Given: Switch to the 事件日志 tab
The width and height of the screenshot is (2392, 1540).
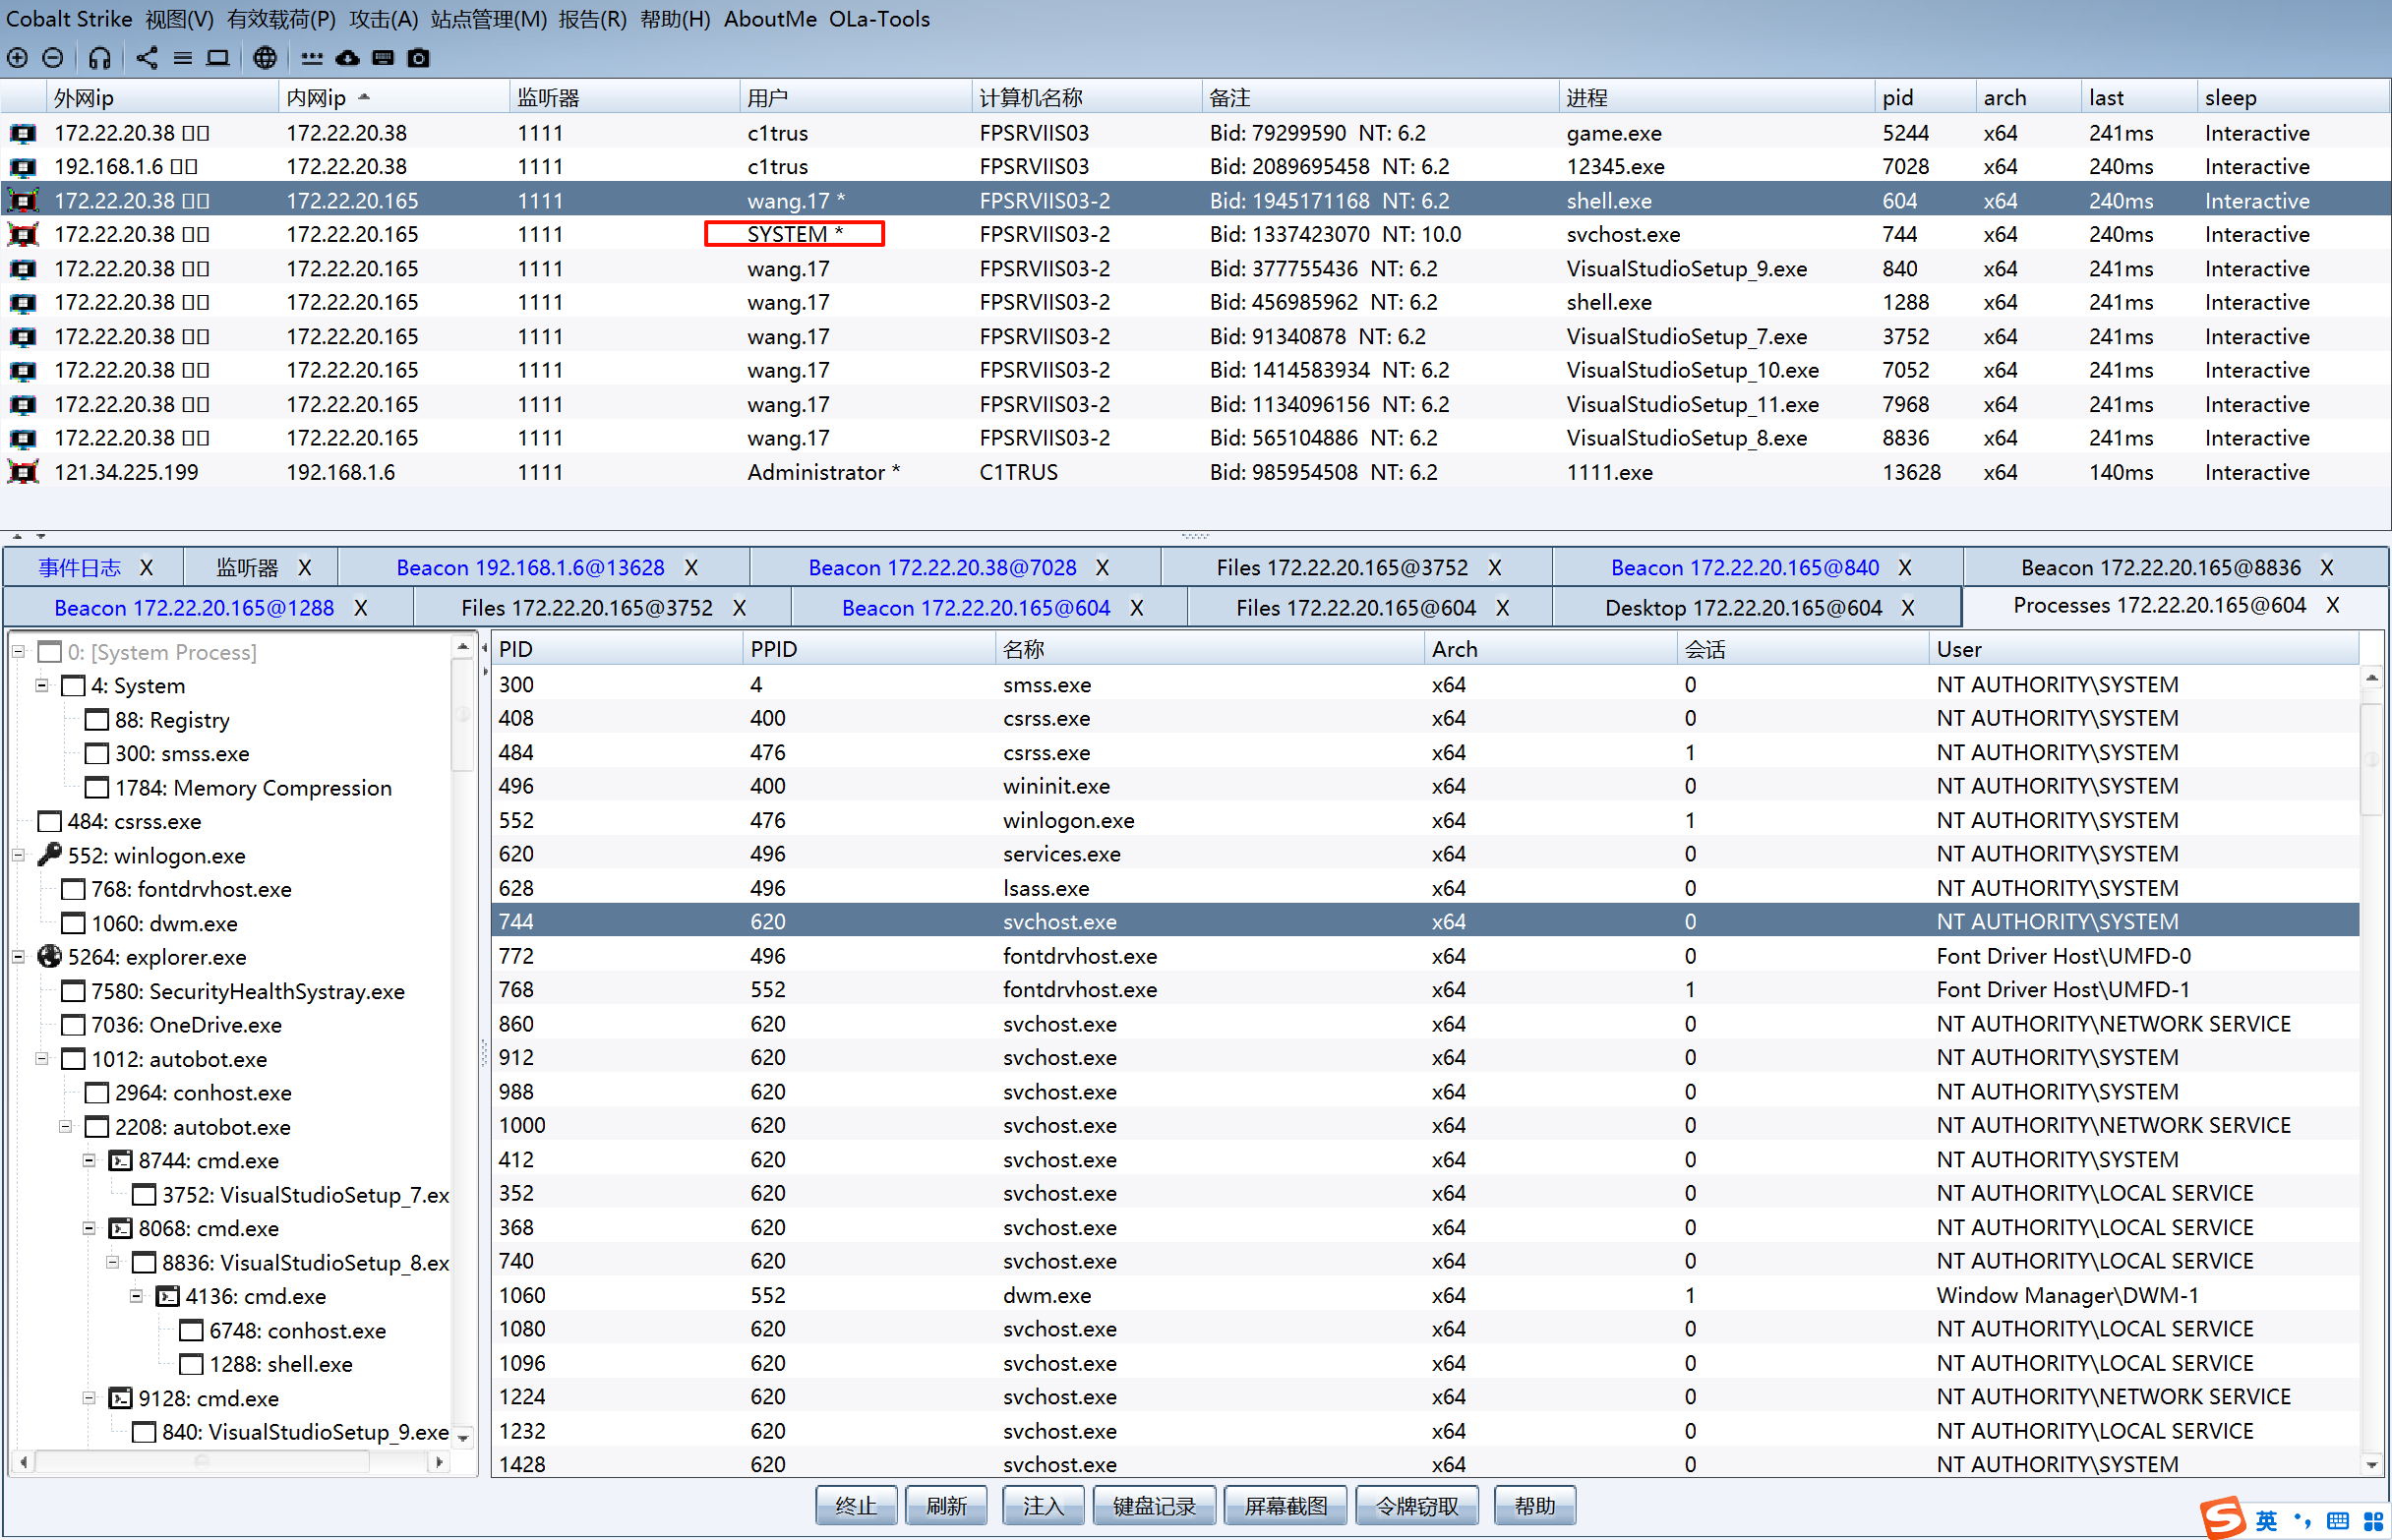Looking at the screenshot, I should pos(80,567).
